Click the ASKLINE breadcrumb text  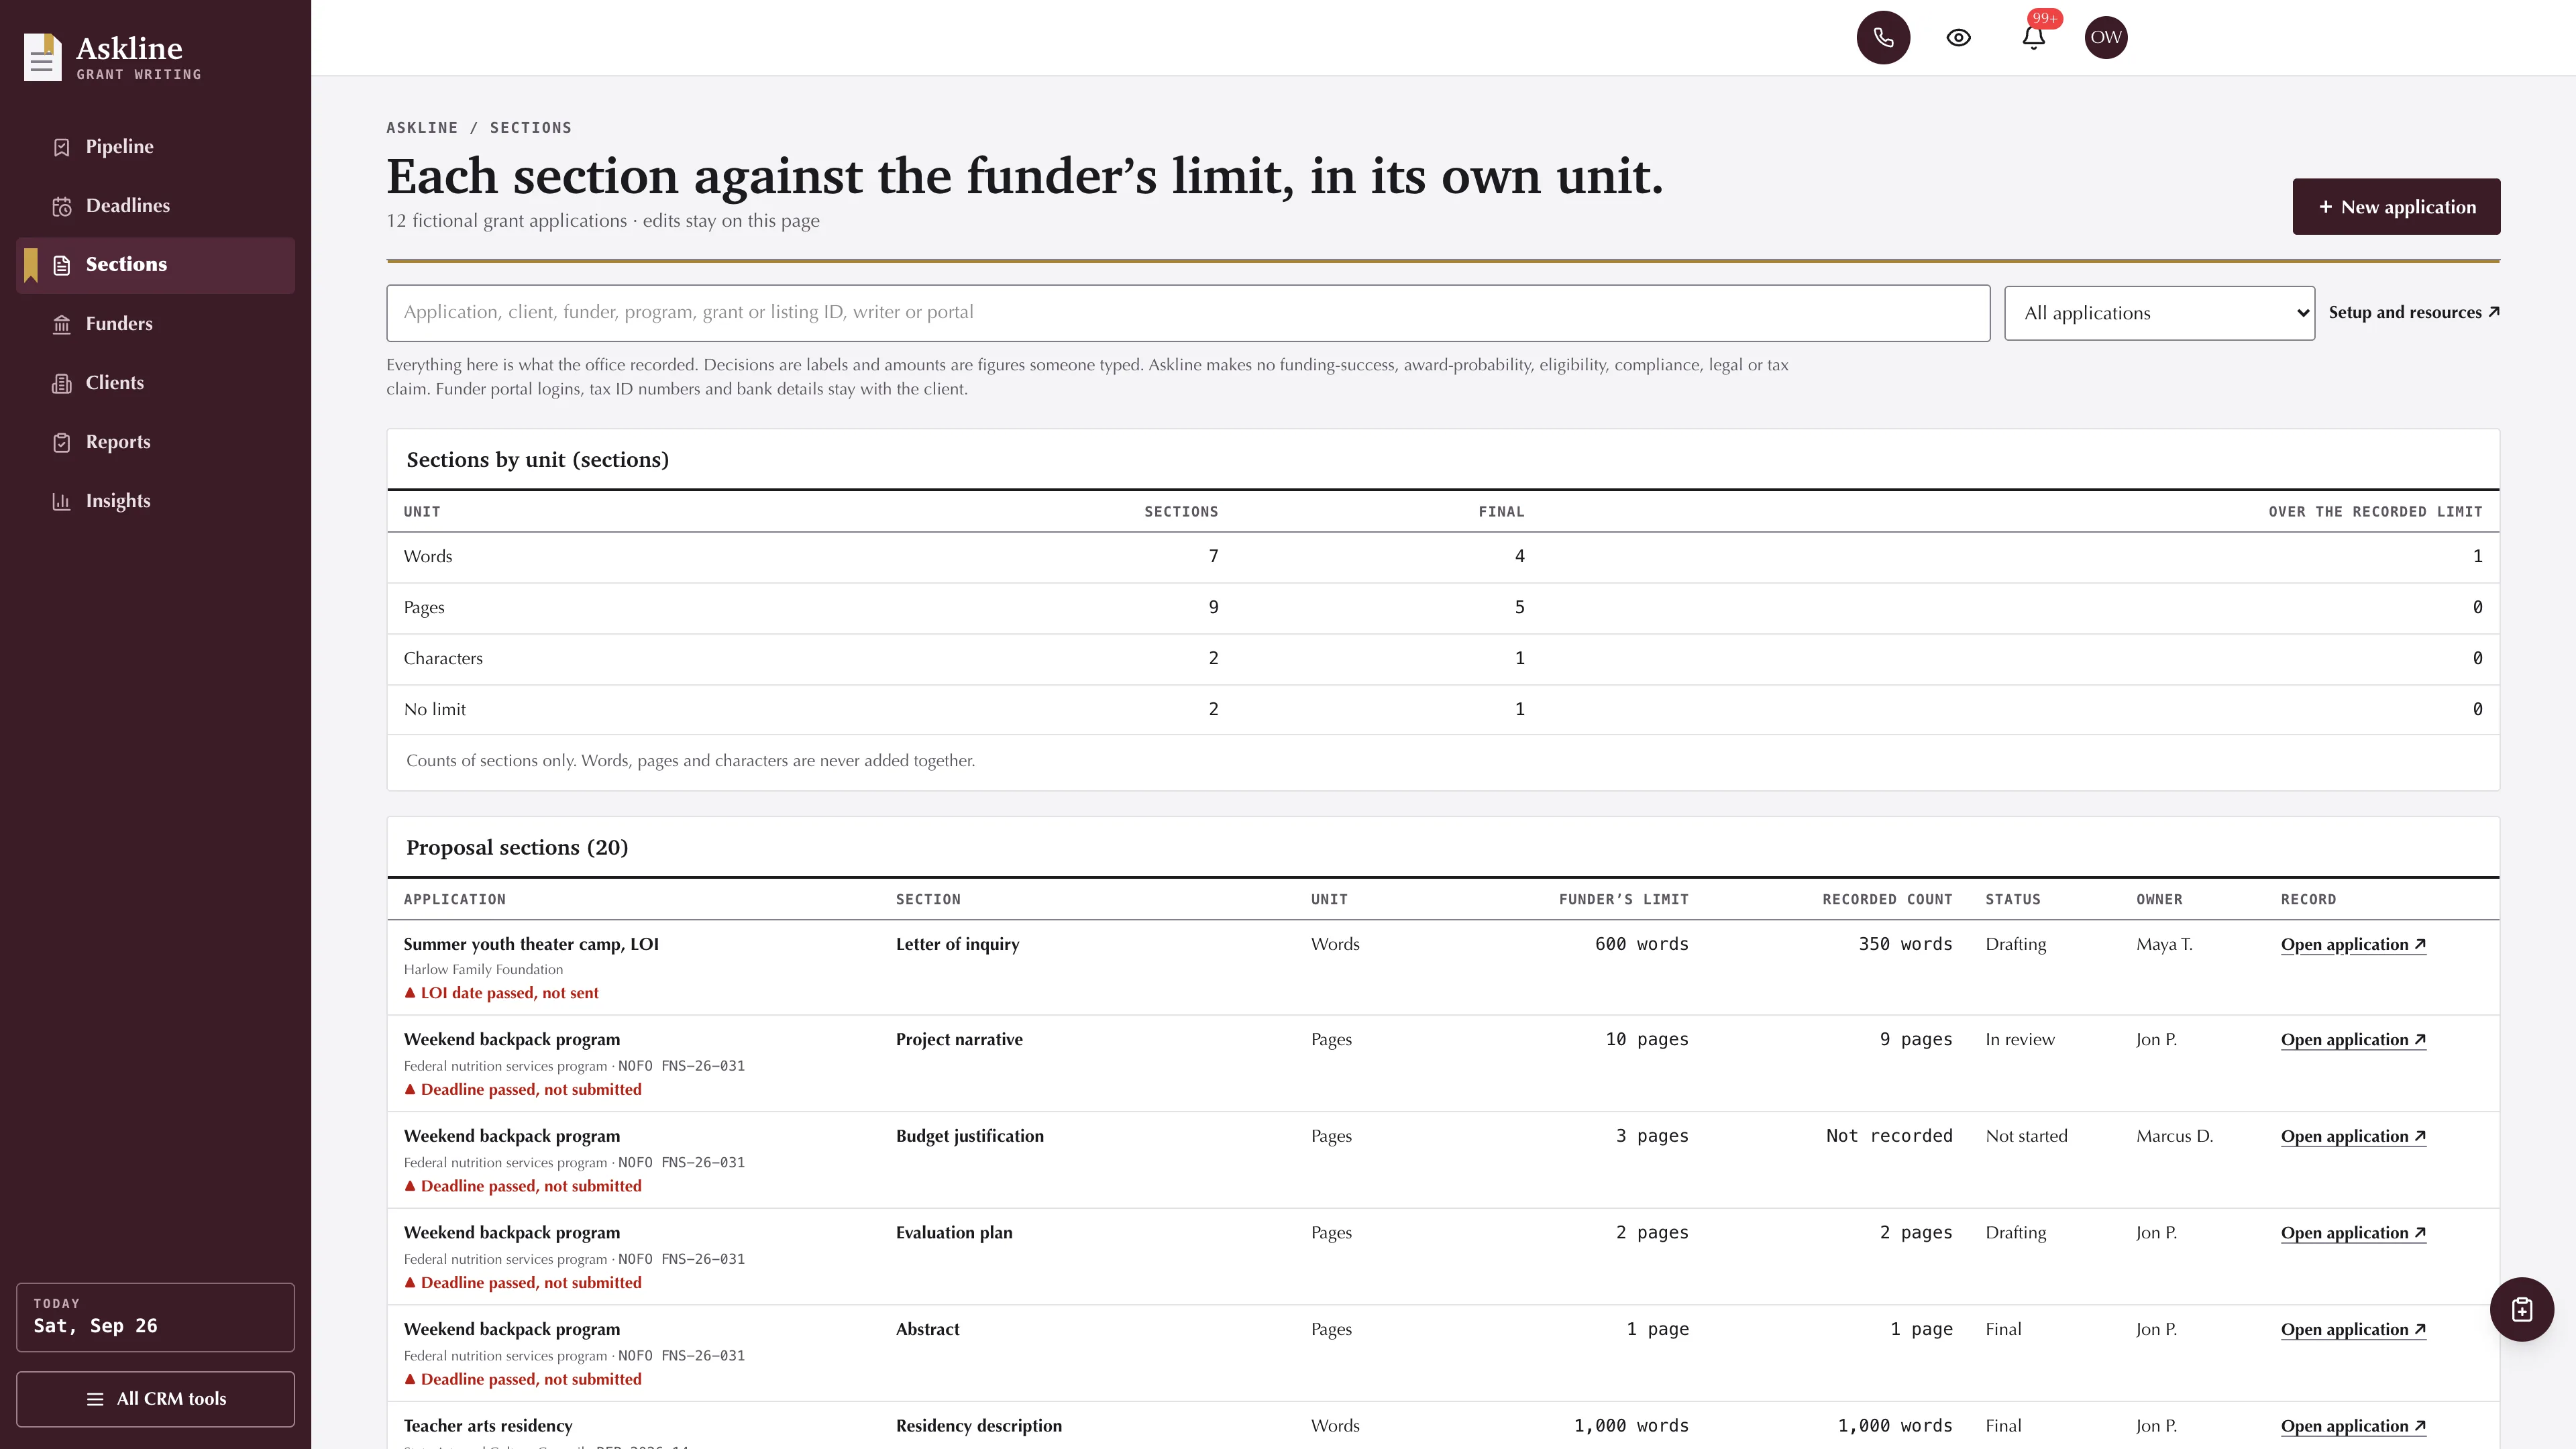422,128
